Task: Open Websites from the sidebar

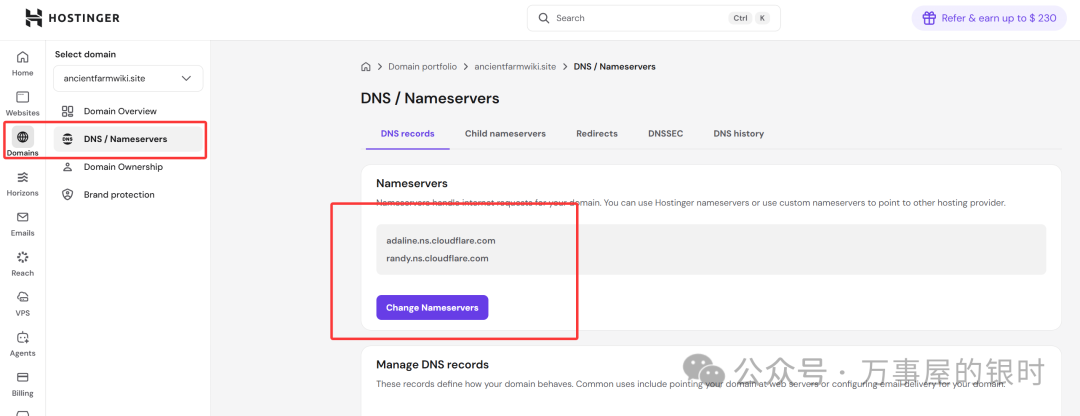Action: tap(22, 103)
